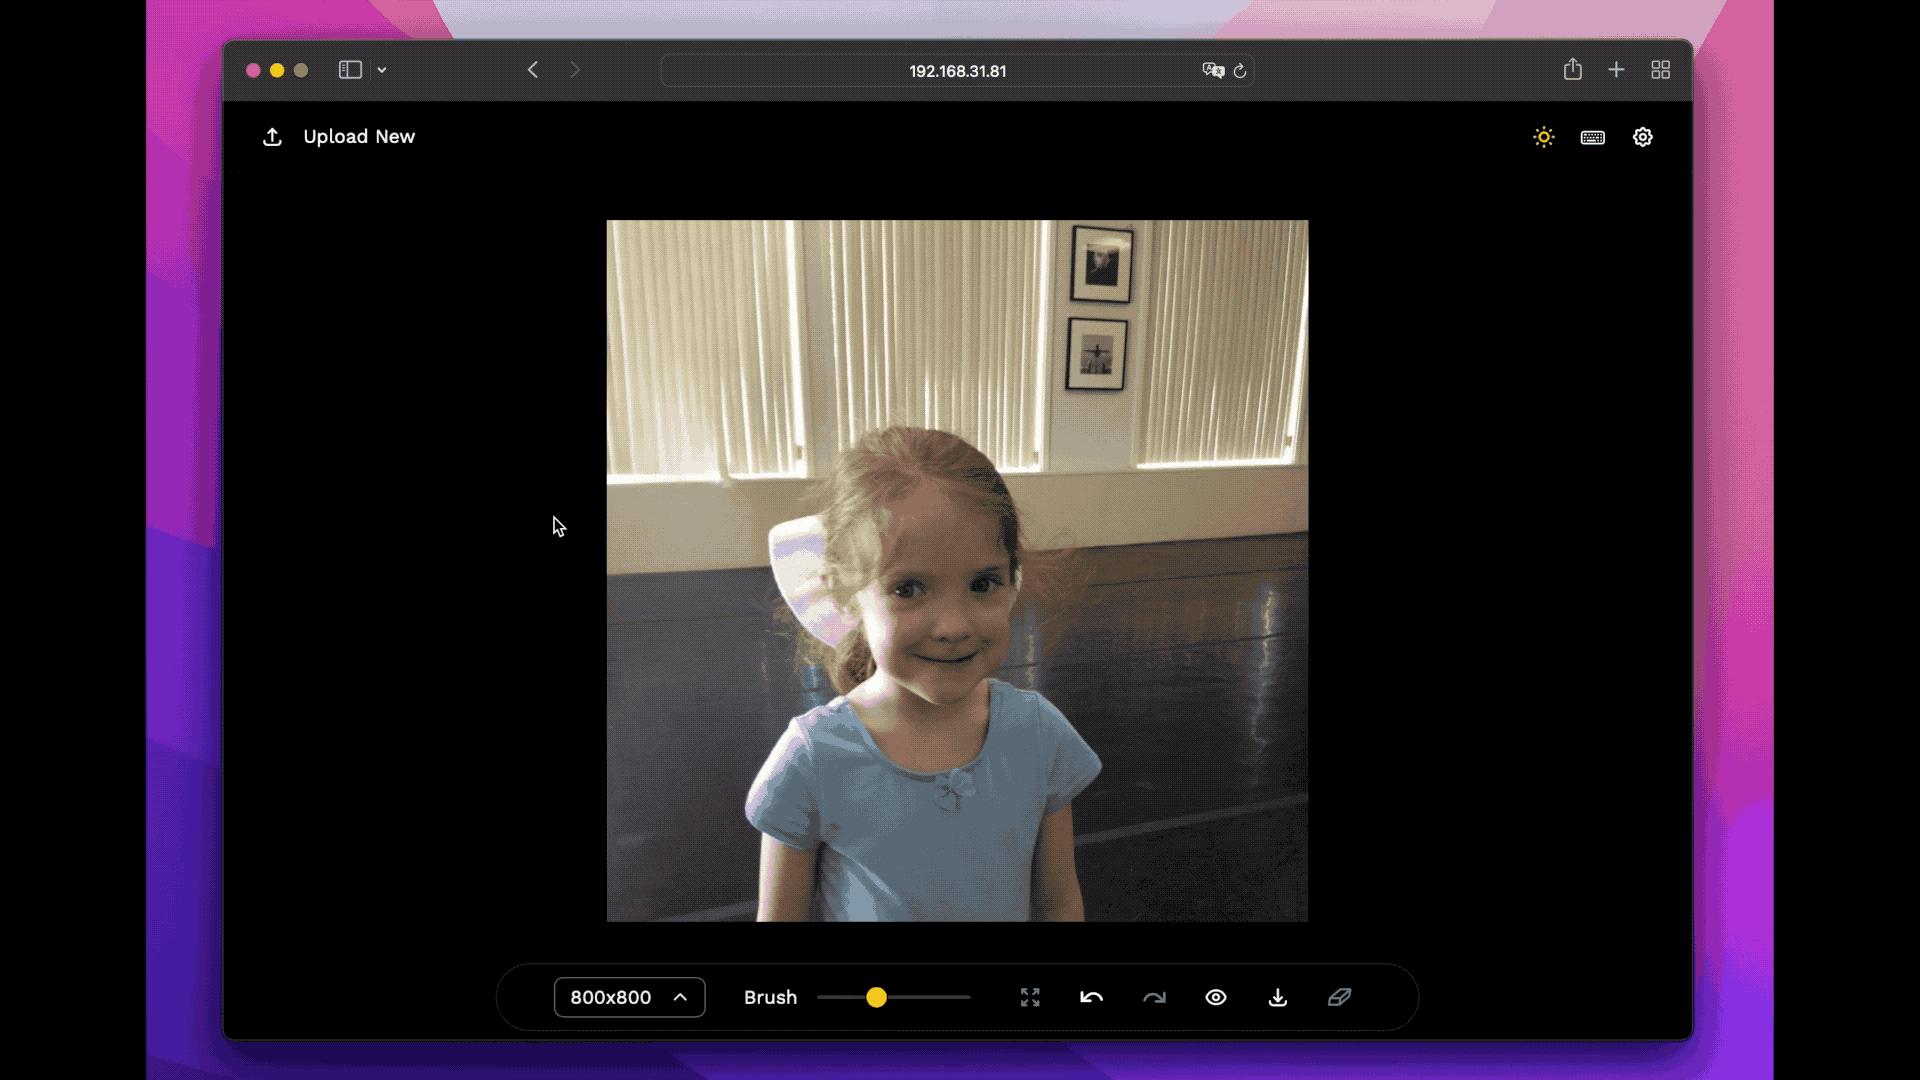Click the Brush size slider handle
This screenshot has width=1920, height=1080.
876,997
